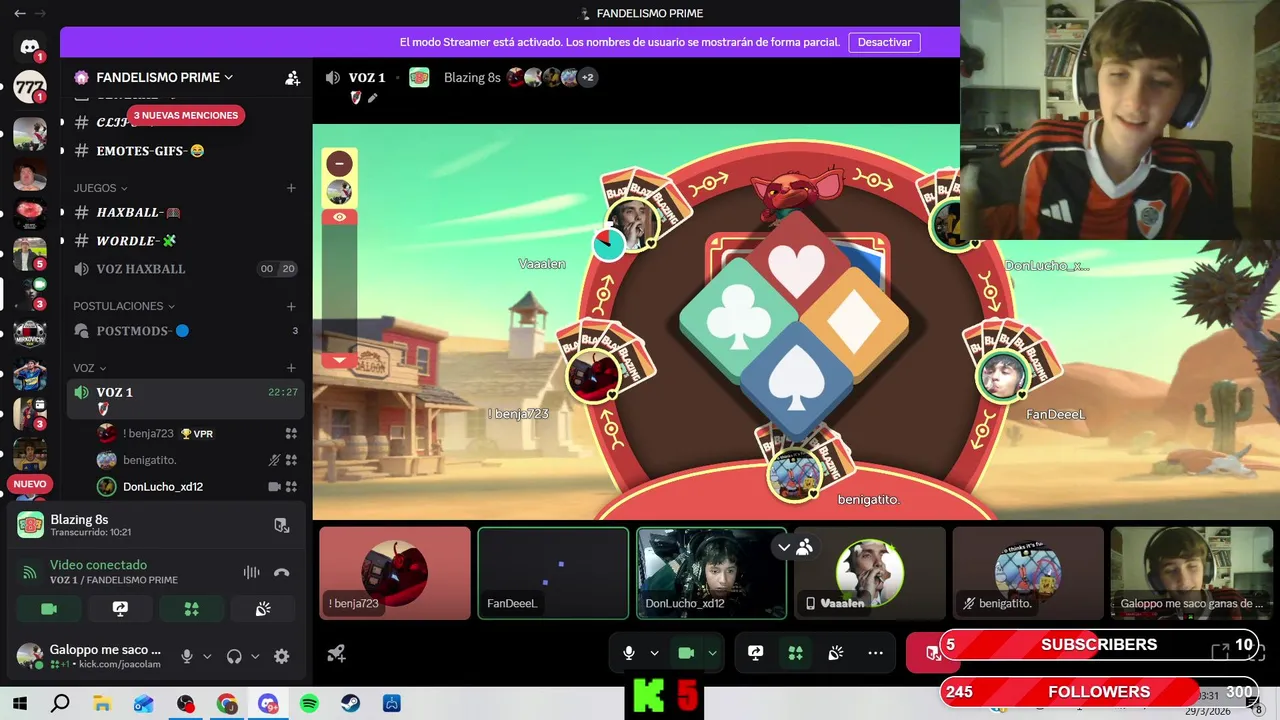Deafen audio with the headphones icon

[234, 656]
